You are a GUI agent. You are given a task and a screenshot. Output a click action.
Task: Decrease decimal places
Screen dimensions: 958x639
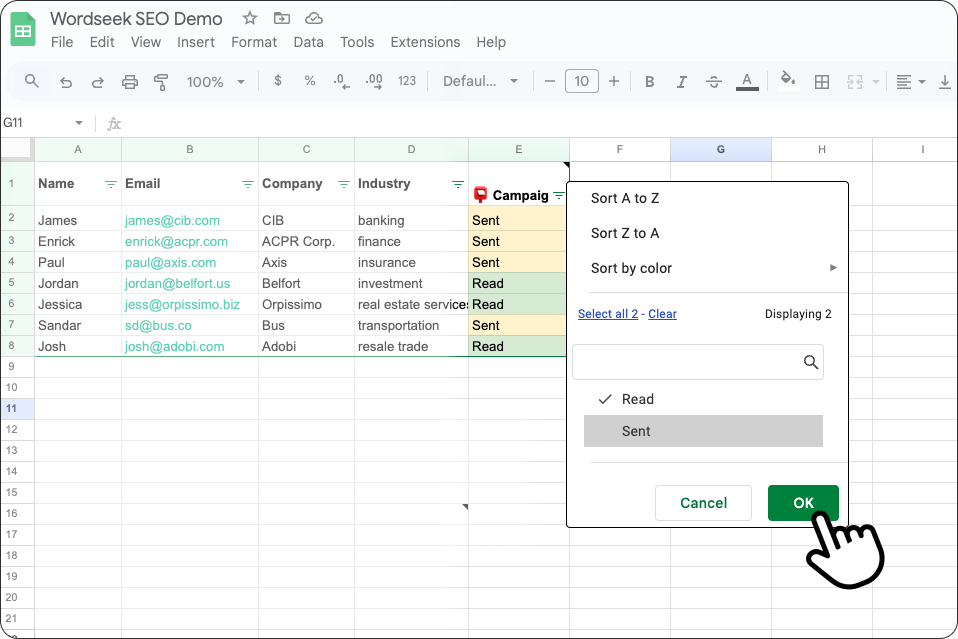tap(342, 81)
